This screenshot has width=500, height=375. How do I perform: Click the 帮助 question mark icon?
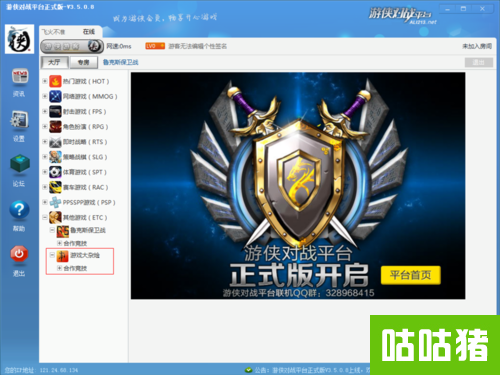point(19,210)
